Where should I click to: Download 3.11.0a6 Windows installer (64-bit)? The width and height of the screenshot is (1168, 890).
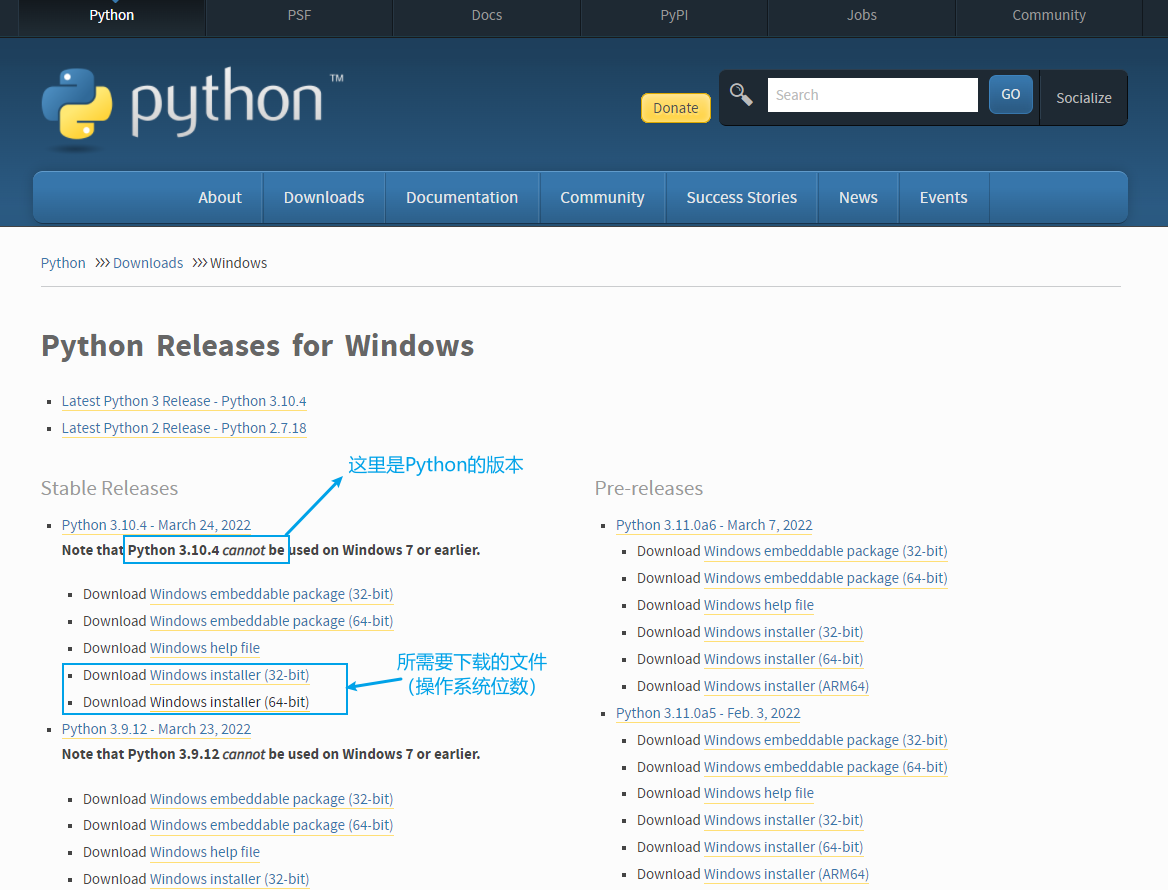coord(784,659)
